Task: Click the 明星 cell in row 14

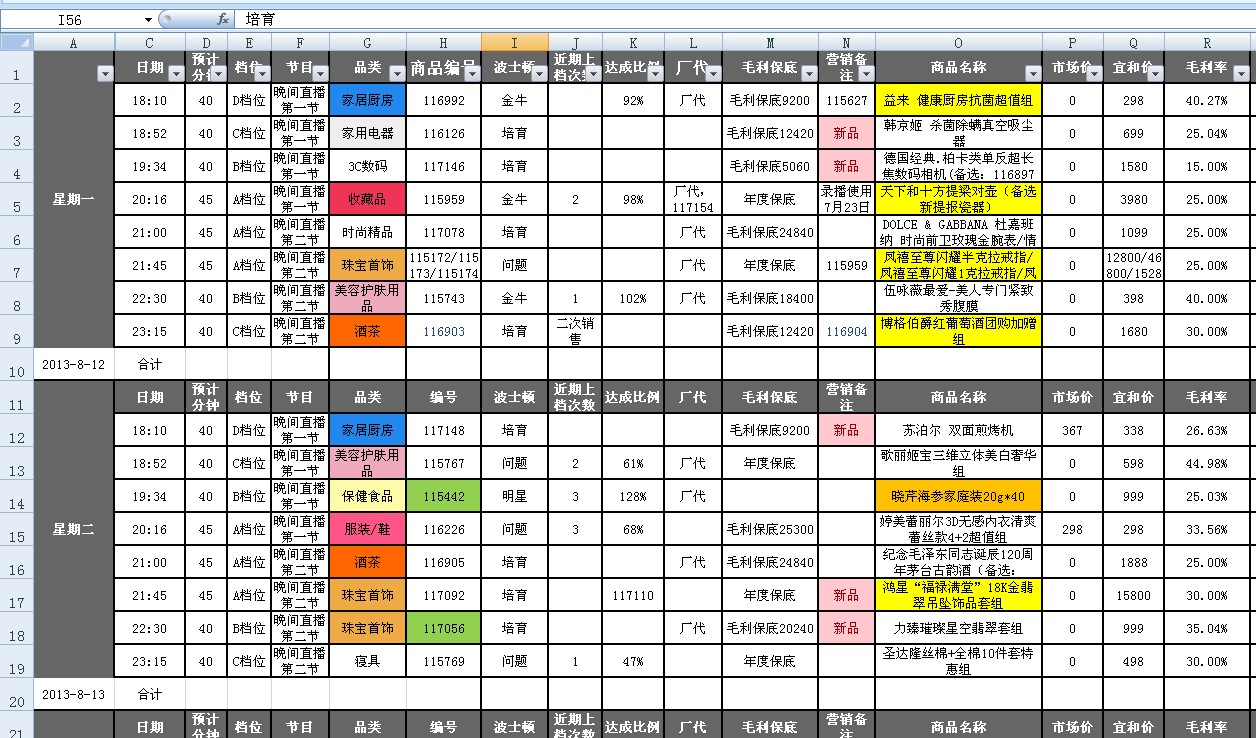Action: coord(514,496)
